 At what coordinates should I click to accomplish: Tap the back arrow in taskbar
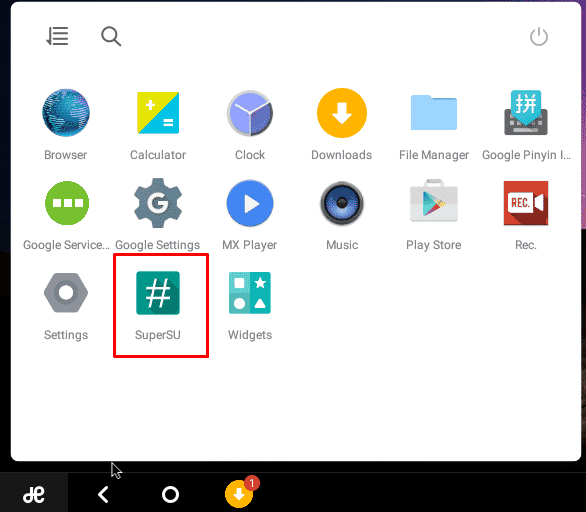tap(103, 494)
